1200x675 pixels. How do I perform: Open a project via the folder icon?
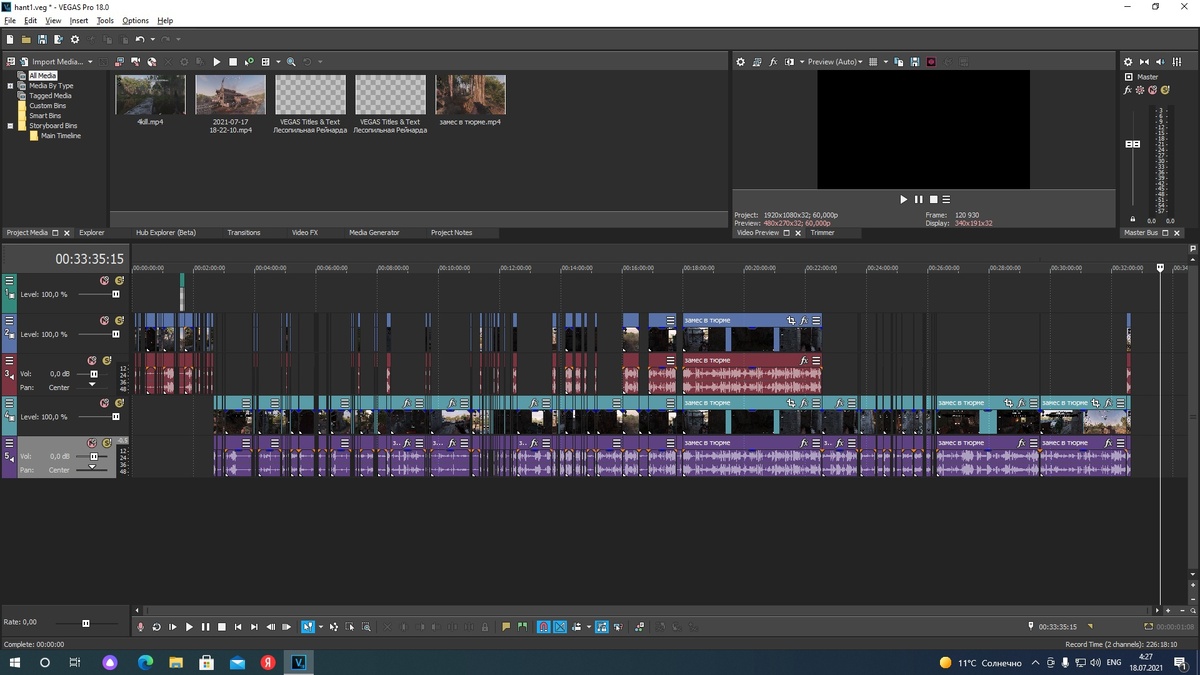point(26,39)
